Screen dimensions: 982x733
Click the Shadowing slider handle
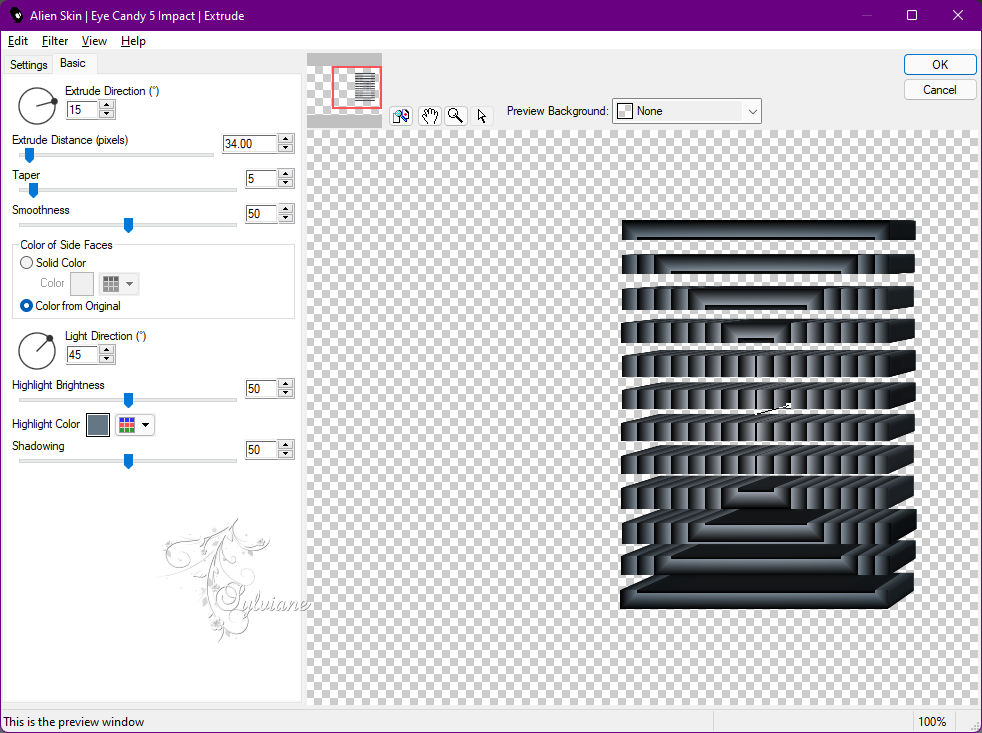coord(128,461)
